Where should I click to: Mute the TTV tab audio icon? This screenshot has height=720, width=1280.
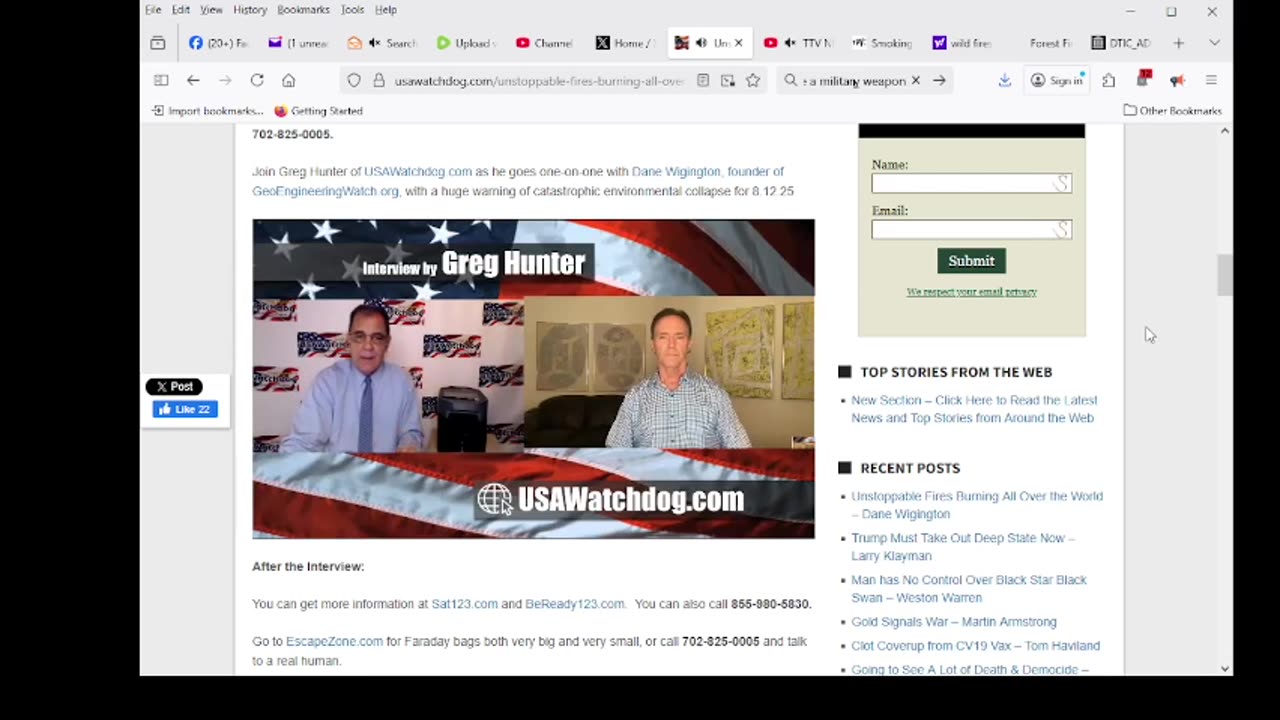pos(790,43)
